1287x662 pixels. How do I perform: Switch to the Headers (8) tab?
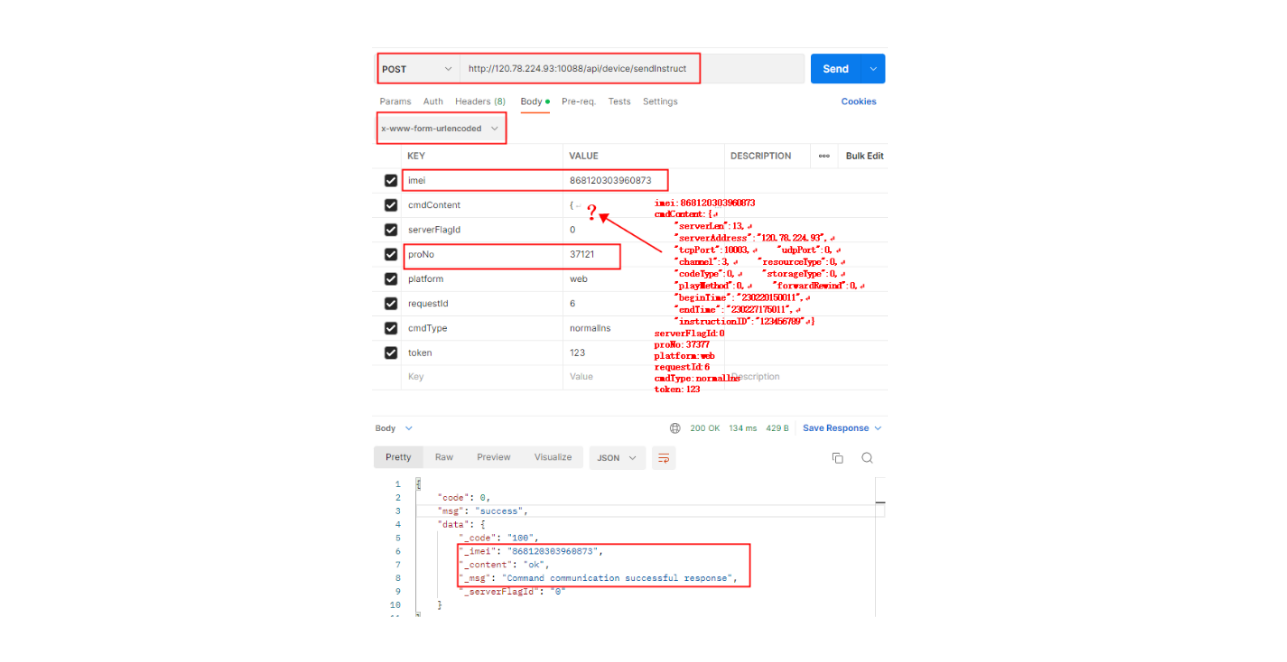[x=480, y=102]
